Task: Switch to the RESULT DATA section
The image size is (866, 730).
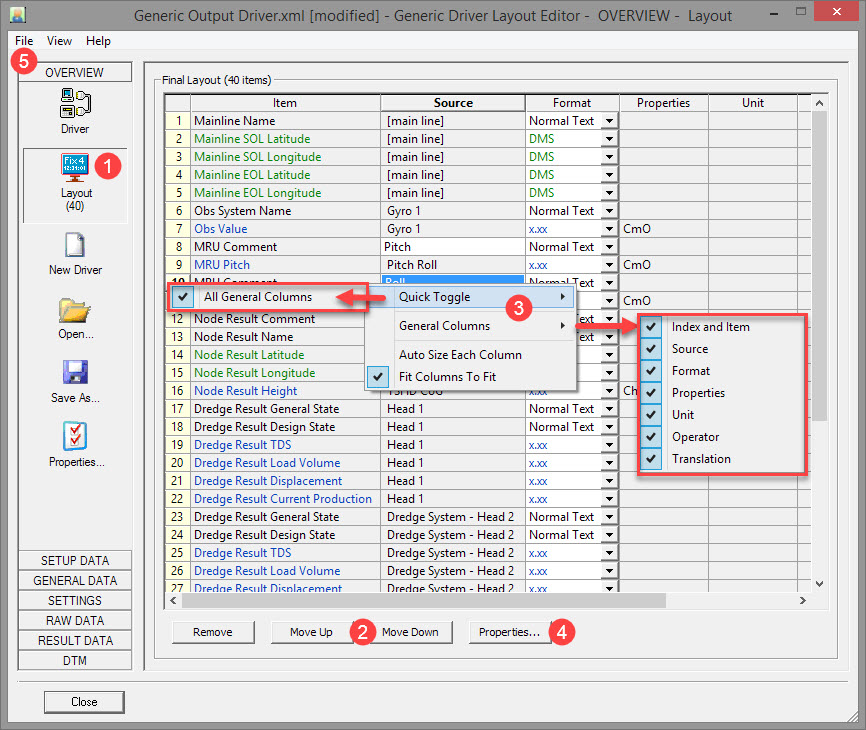Action: click(x=75, y=641)
